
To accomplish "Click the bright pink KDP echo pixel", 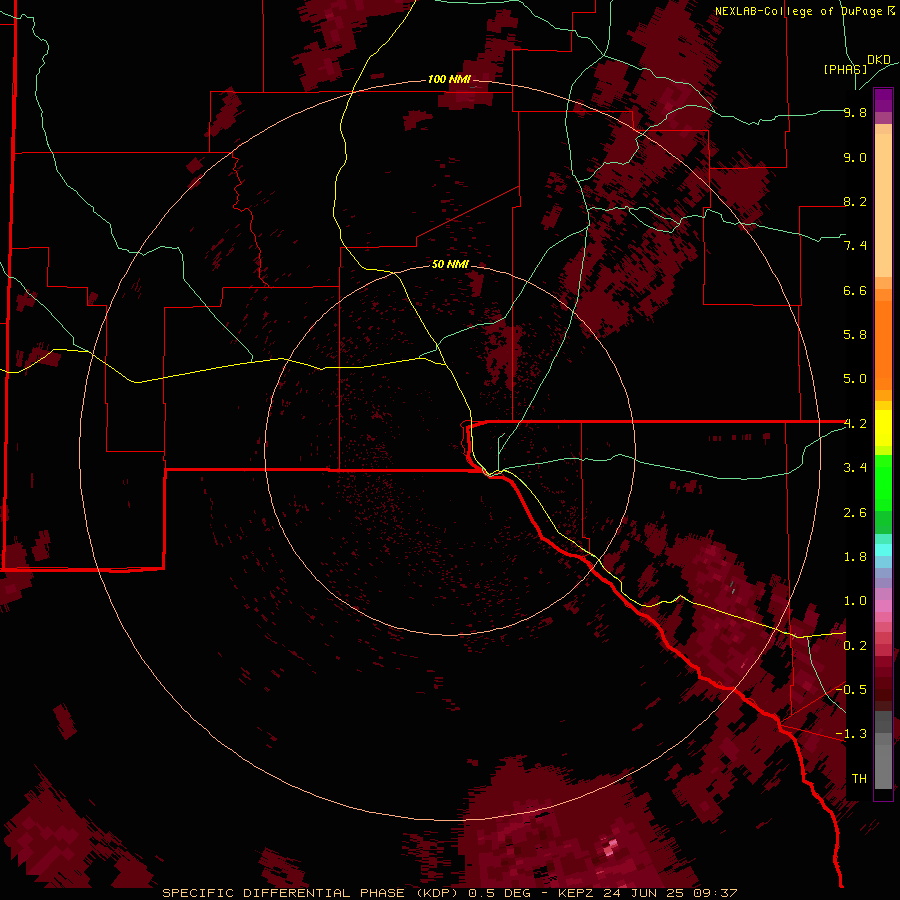I will (x=611, y=845).
